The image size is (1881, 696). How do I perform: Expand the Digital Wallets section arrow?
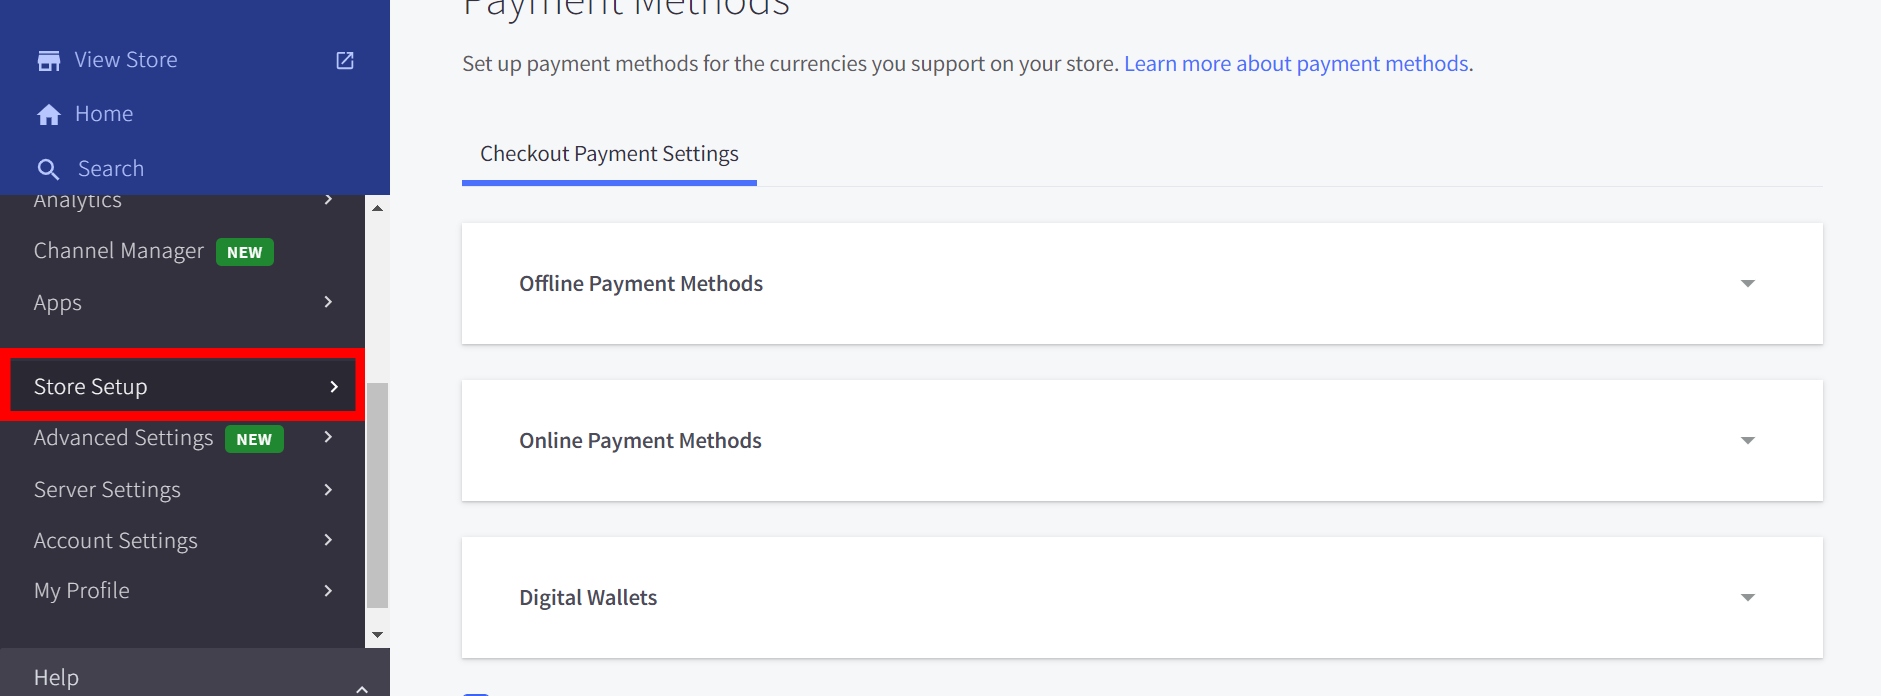[x=1747, y=598]
